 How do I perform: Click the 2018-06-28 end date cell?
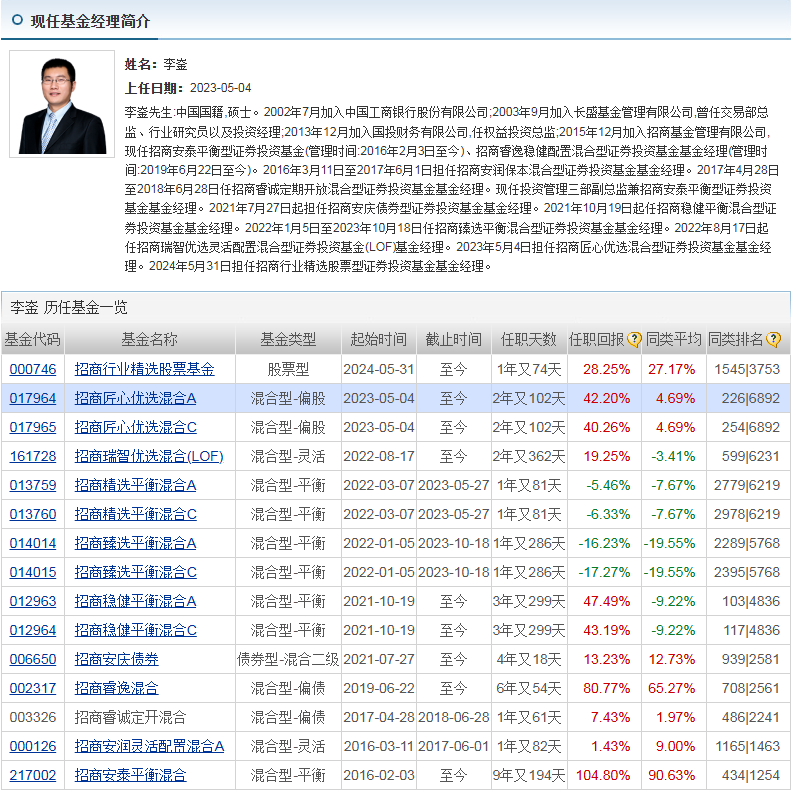pos(454,718)
